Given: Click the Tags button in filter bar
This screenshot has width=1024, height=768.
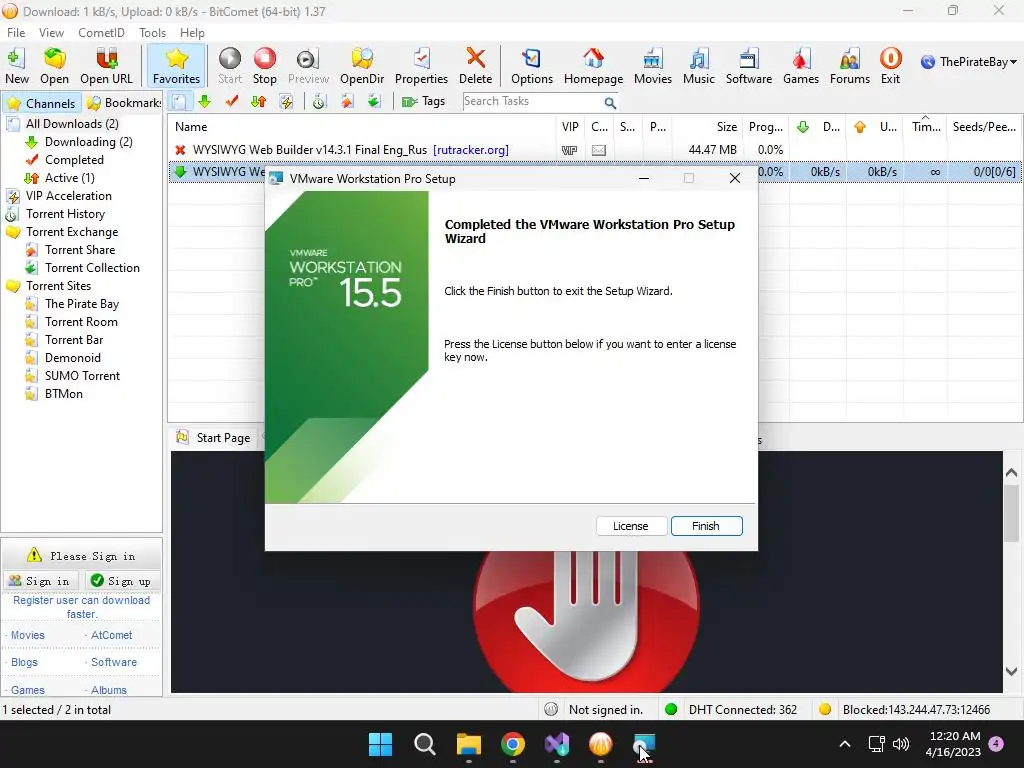Looking at the screenshot, I should pyautogui.click(x=423, y=101).
